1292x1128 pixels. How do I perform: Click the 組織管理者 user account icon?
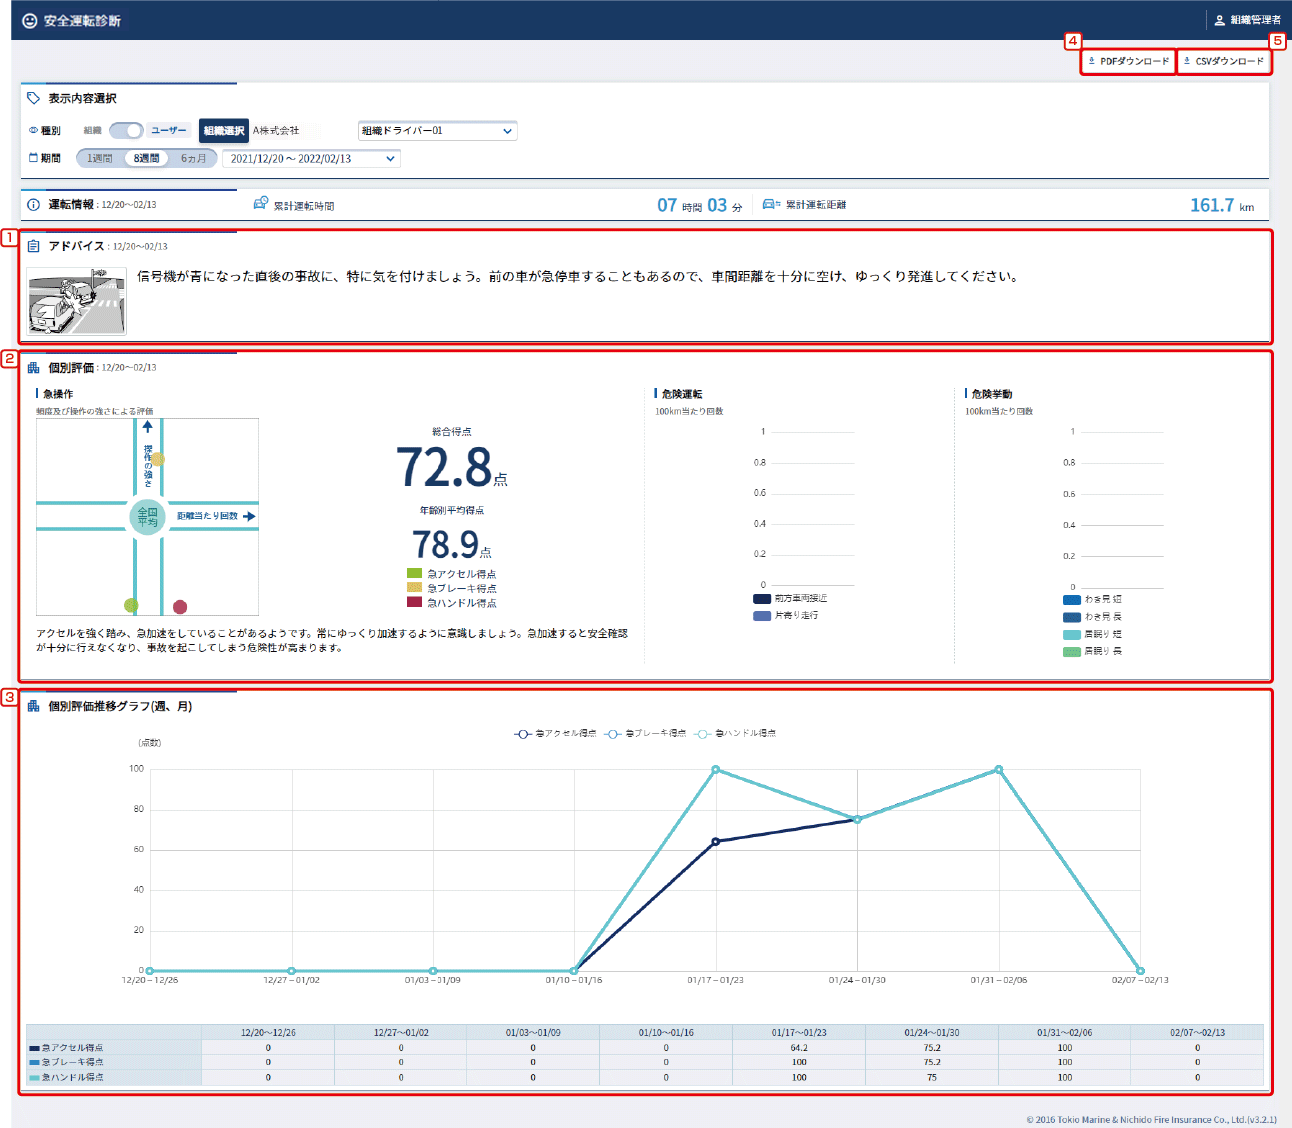pos(1219,20)
